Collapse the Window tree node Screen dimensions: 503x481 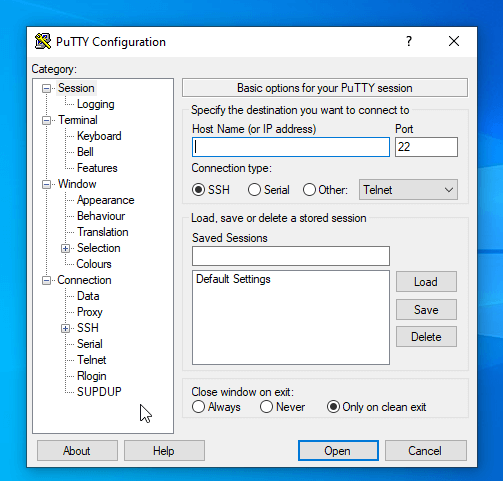click(46, 184)
